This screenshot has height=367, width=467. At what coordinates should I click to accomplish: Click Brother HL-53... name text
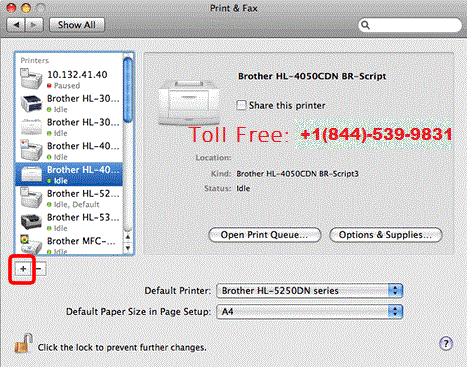(x=83, y=217)
